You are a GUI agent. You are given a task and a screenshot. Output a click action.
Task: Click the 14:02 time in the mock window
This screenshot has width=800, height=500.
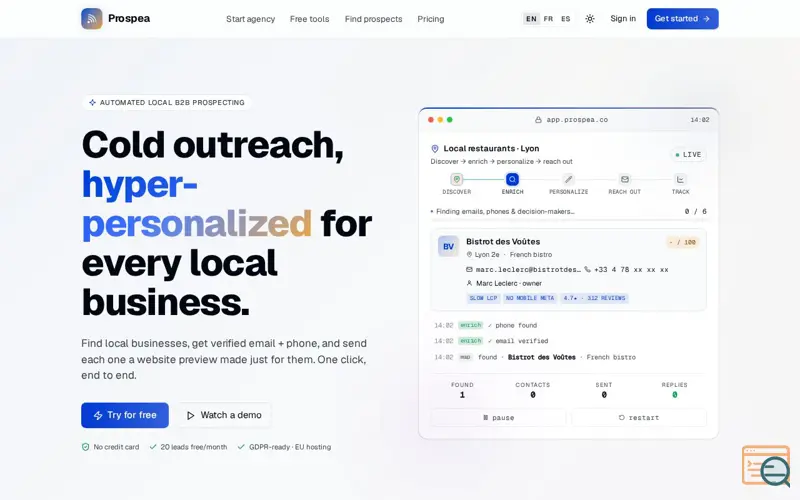point(699,120)
